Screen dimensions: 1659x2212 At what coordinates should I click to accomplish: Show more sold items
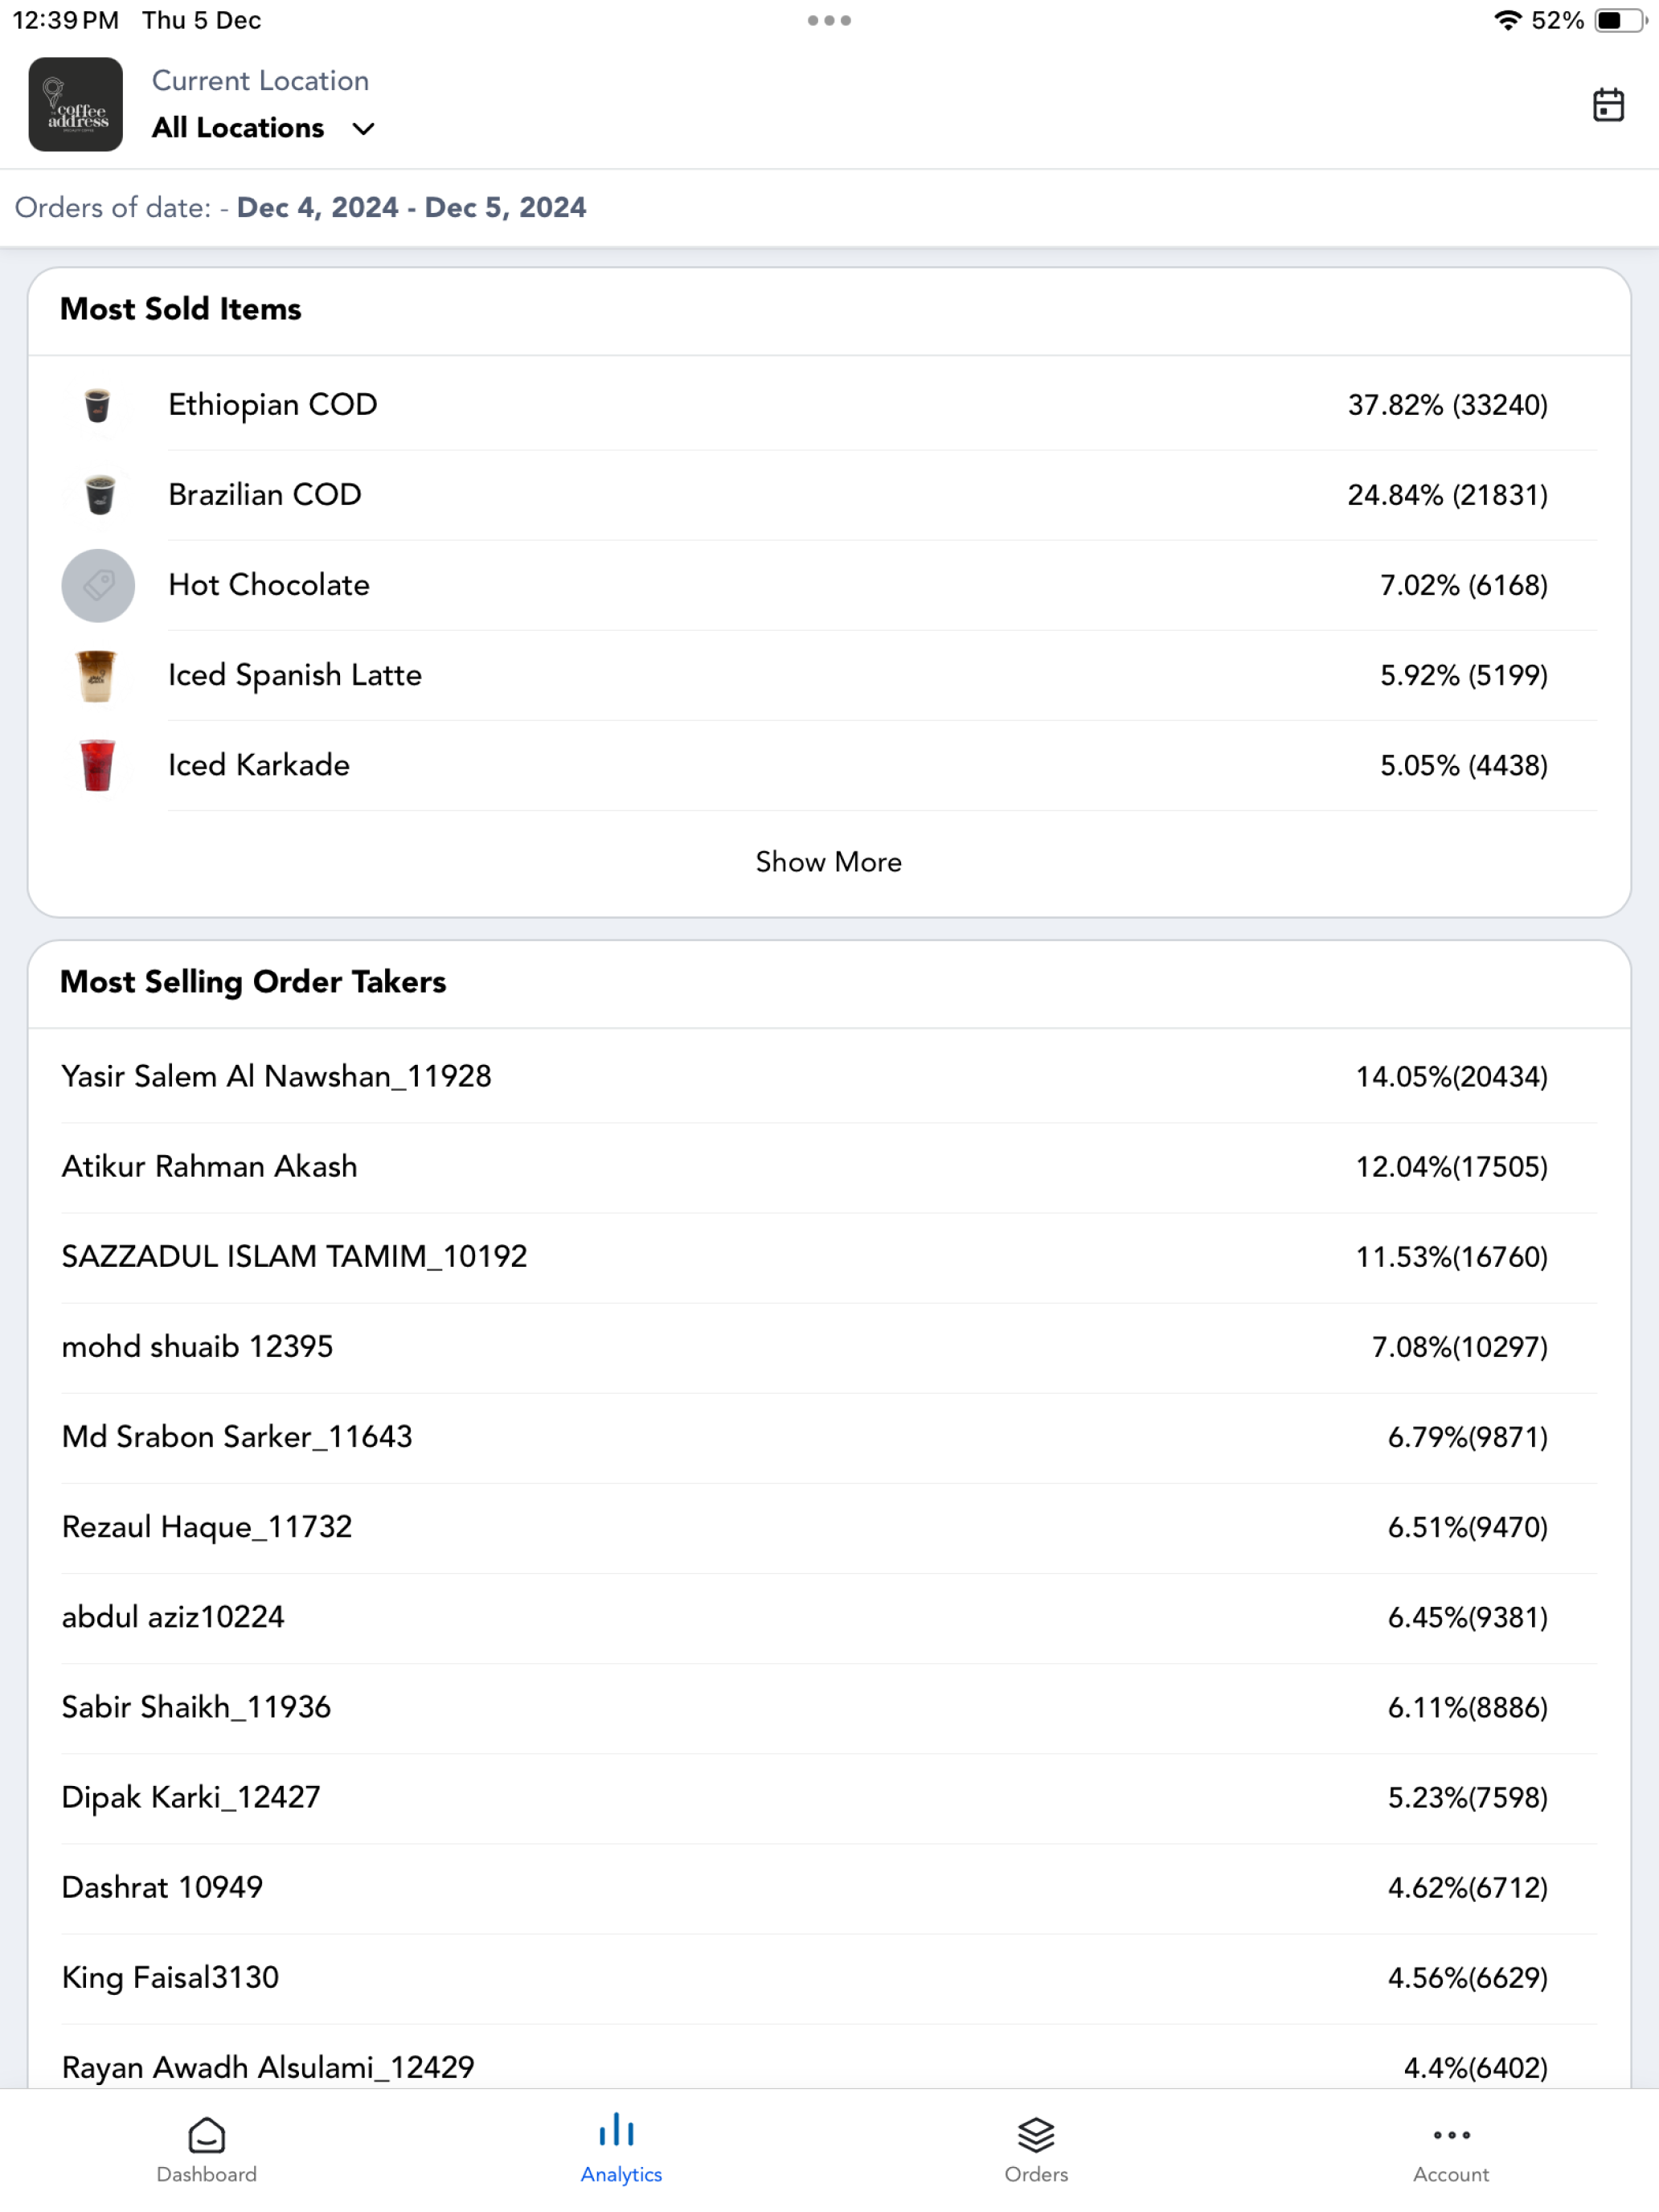[829, 862]
